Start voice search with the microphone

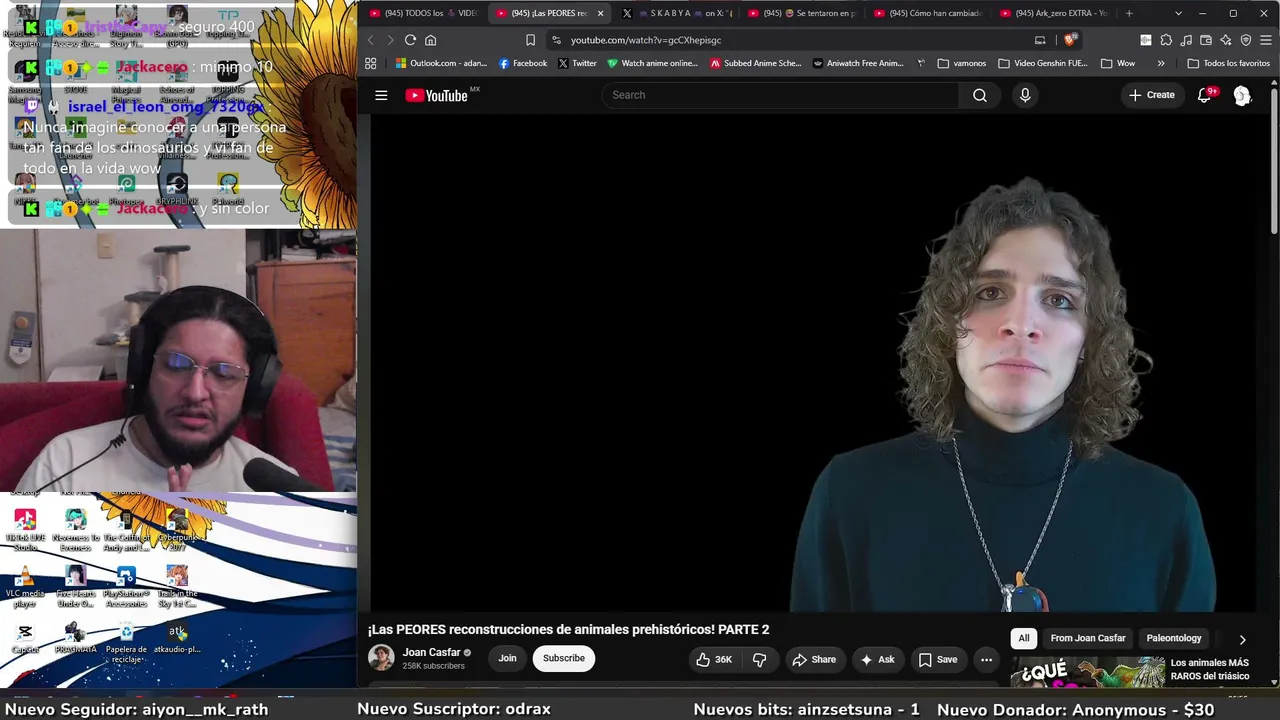(1025, 95)
